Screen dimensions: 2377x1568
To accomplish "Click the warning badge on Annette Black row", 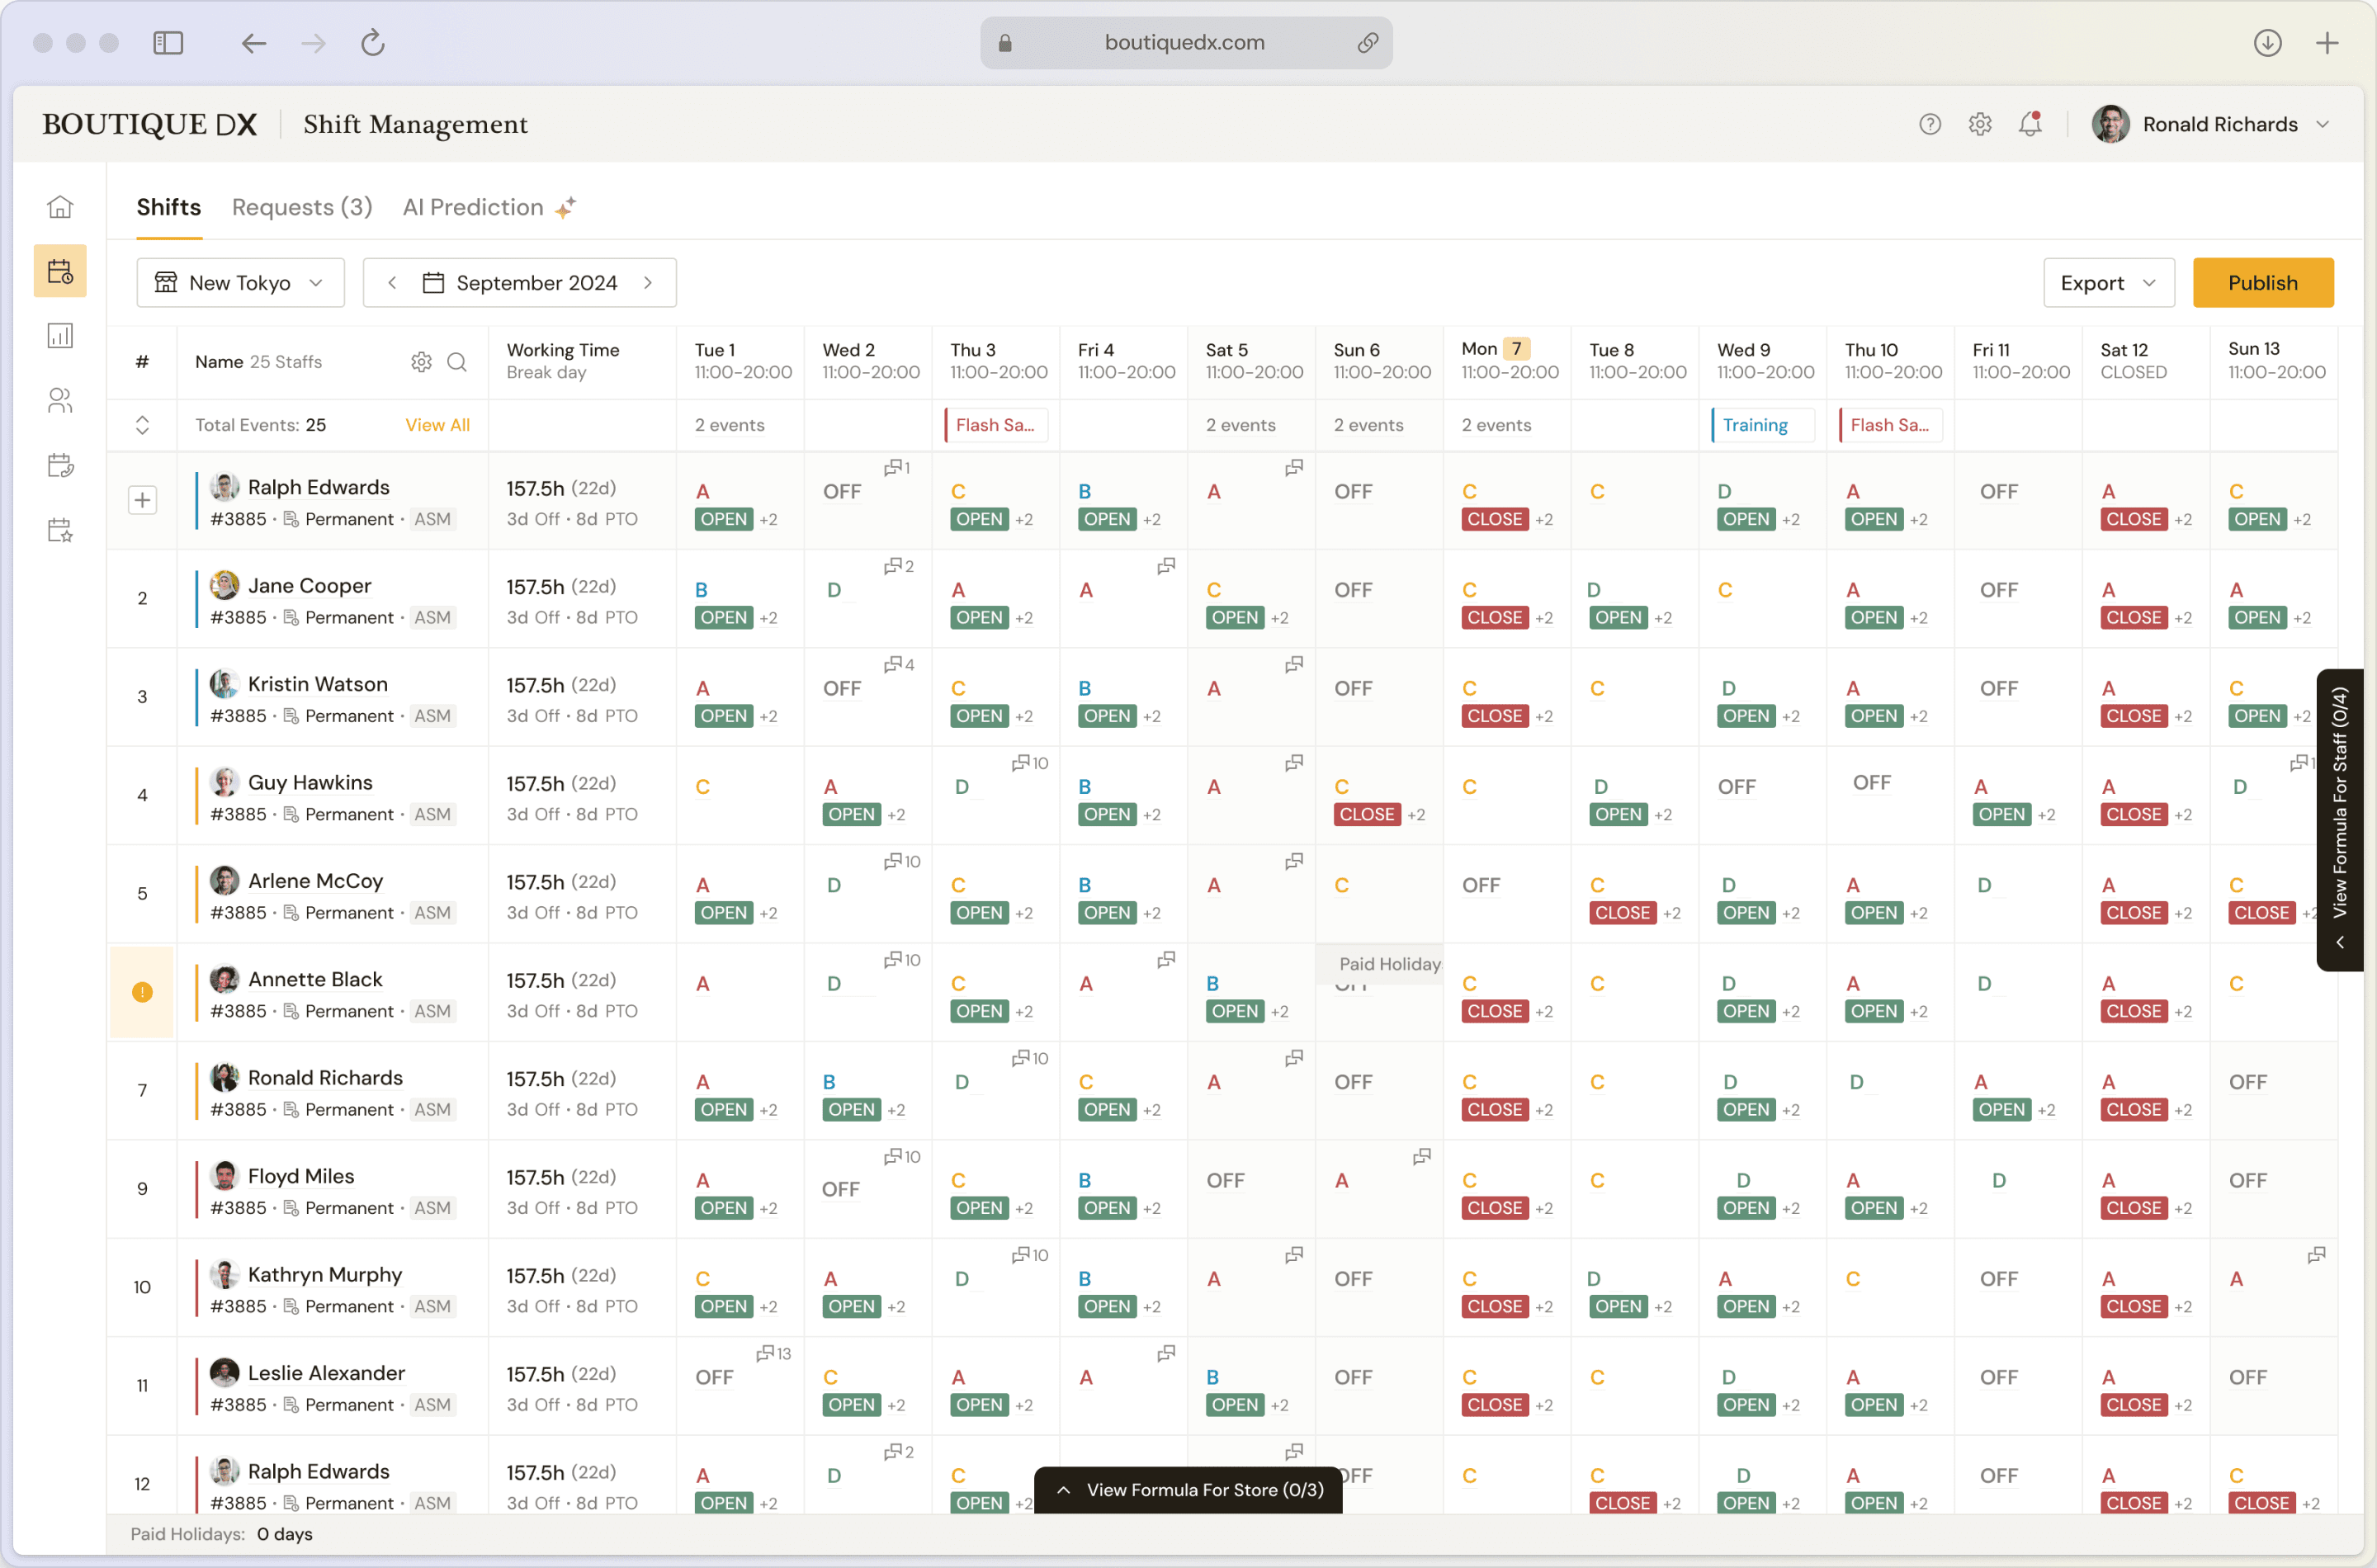I will (x=142, y=992).
